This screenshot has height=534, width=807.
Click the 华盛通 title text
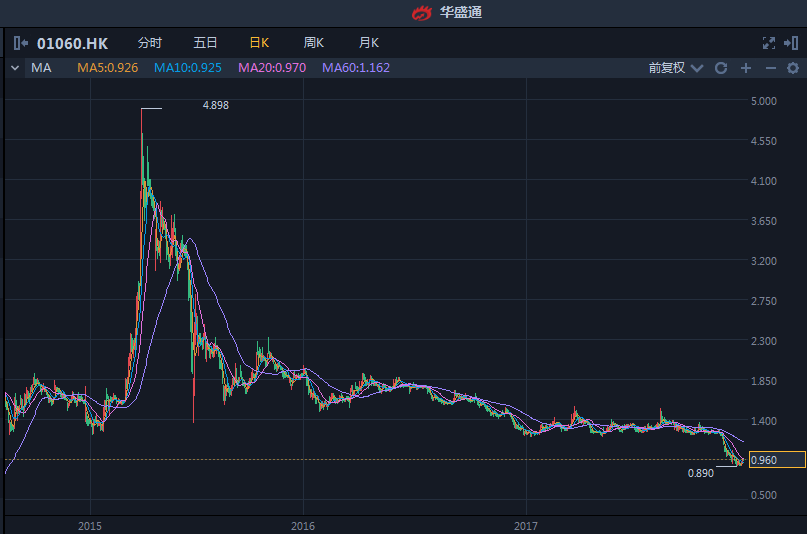[461, 12]
